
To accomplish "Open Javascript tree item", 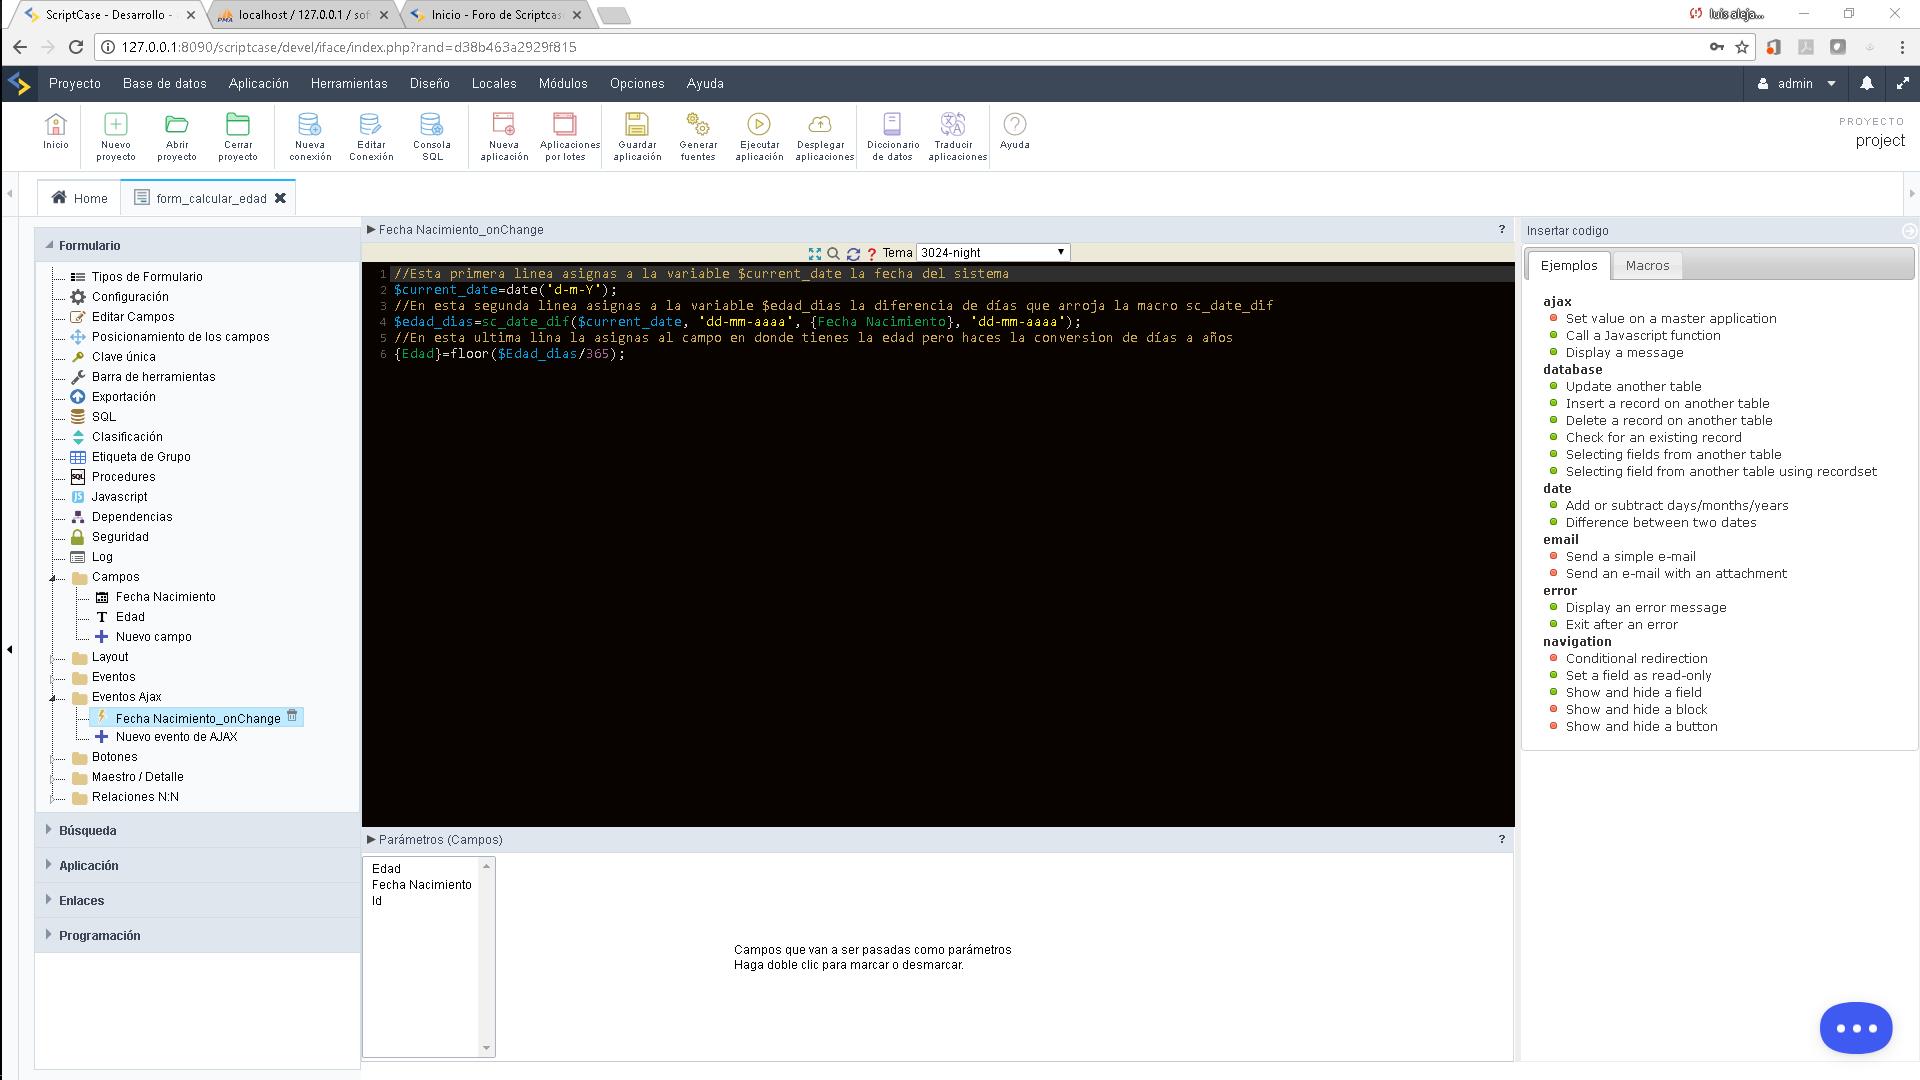I will pyautogui.click(x=119, y=497).
